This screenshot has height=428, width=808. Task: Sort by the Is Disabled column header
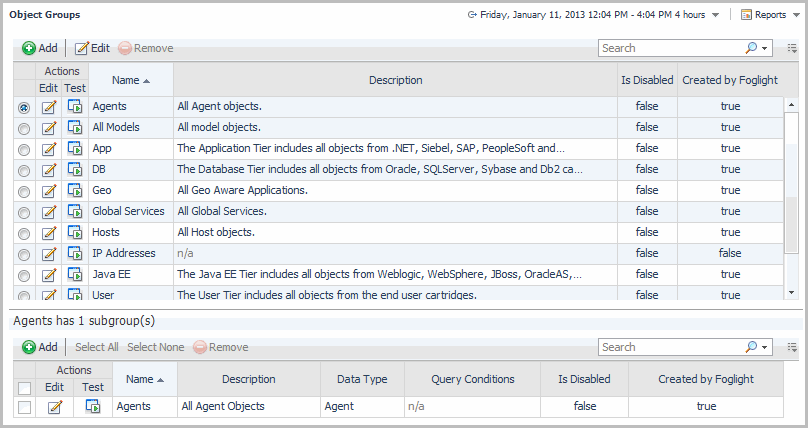[646, 80]
